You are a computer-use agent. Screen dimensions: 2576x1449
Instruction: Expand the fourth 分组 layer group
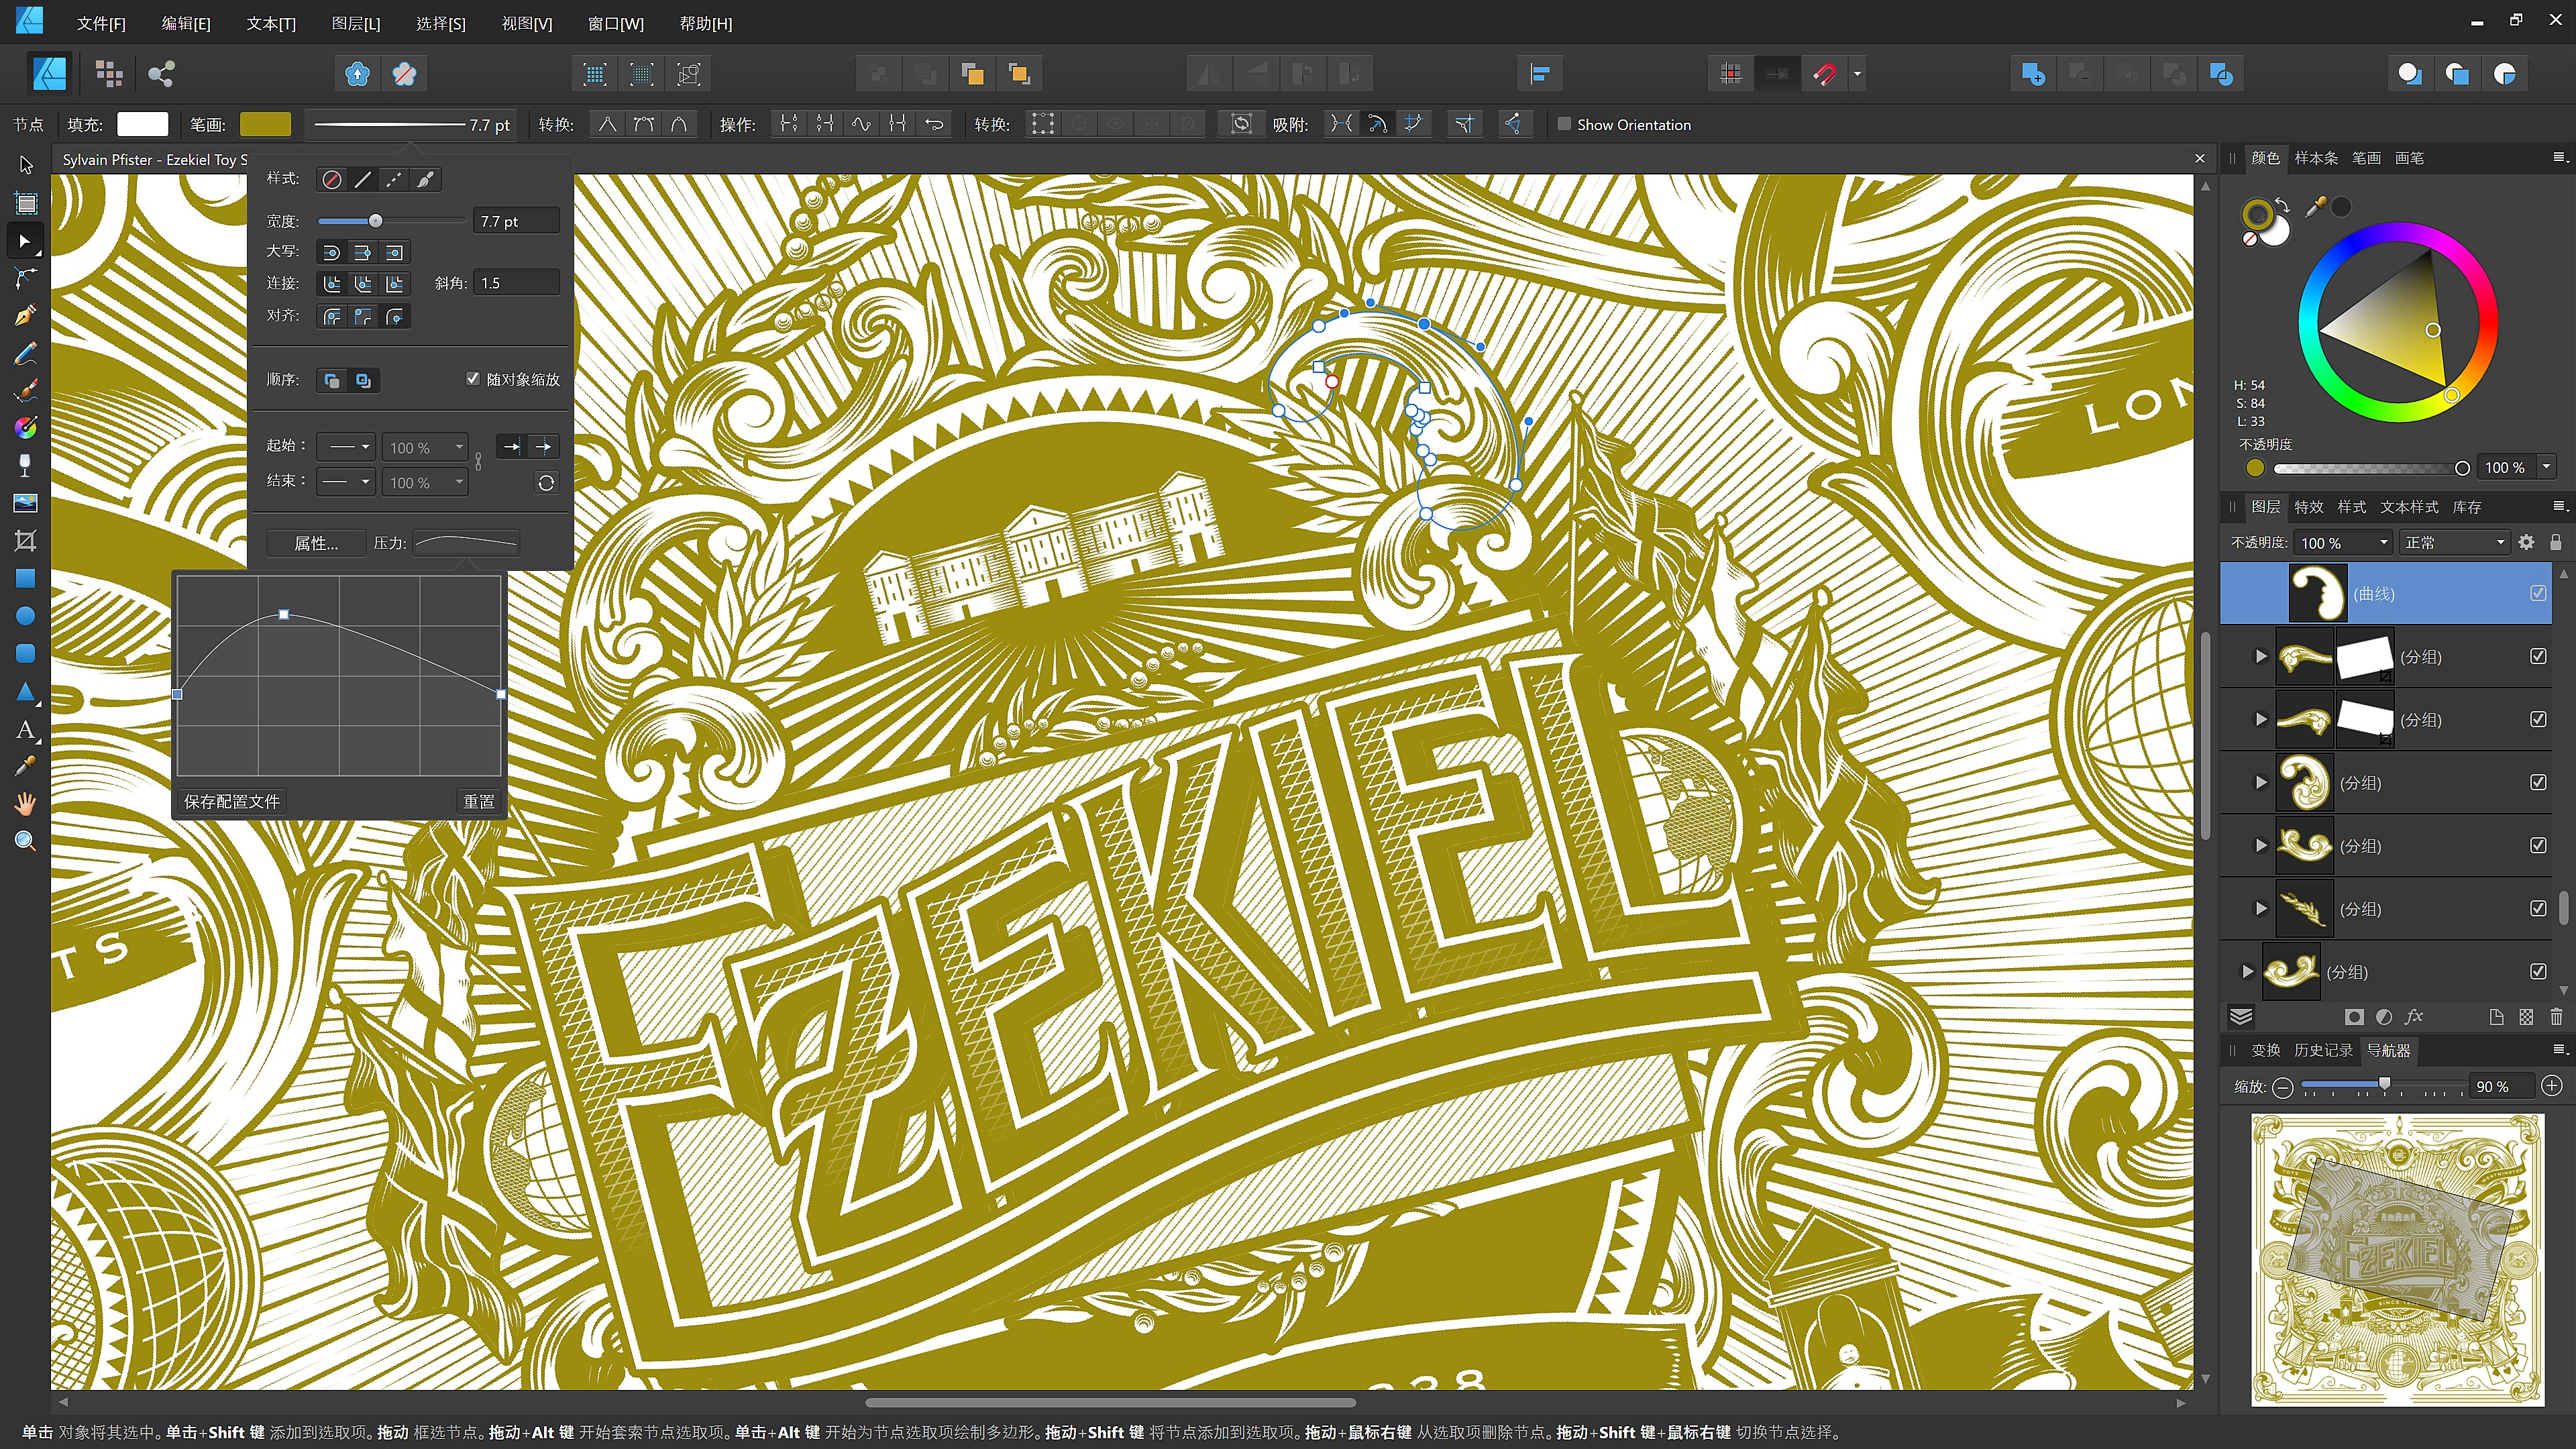pyautogui.click(x=2260, y=845)
